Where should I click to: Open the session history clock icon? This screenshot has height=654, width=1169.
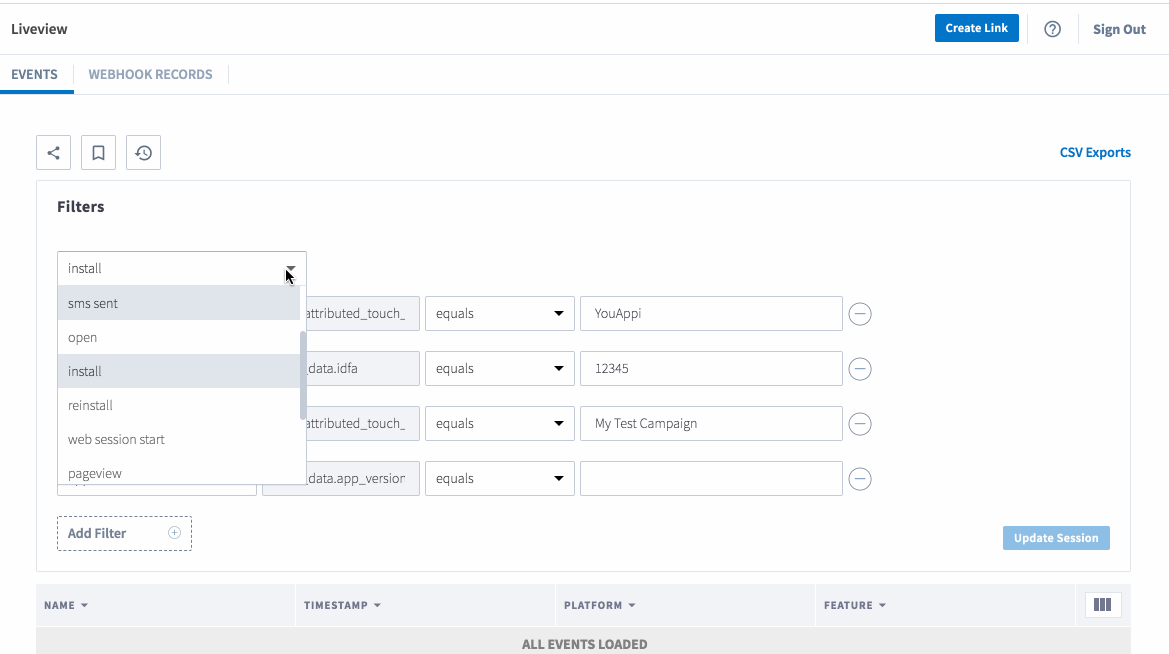[143, 153]
